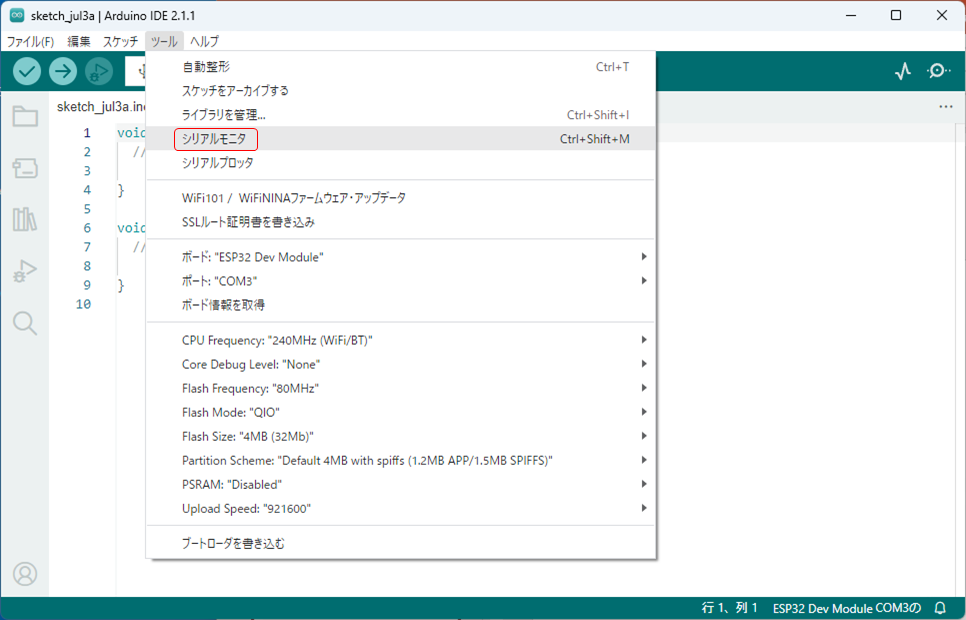Viewport: 966px width, 620px height.
Task: Open the 編集 menu
Action: coord(79,41)
